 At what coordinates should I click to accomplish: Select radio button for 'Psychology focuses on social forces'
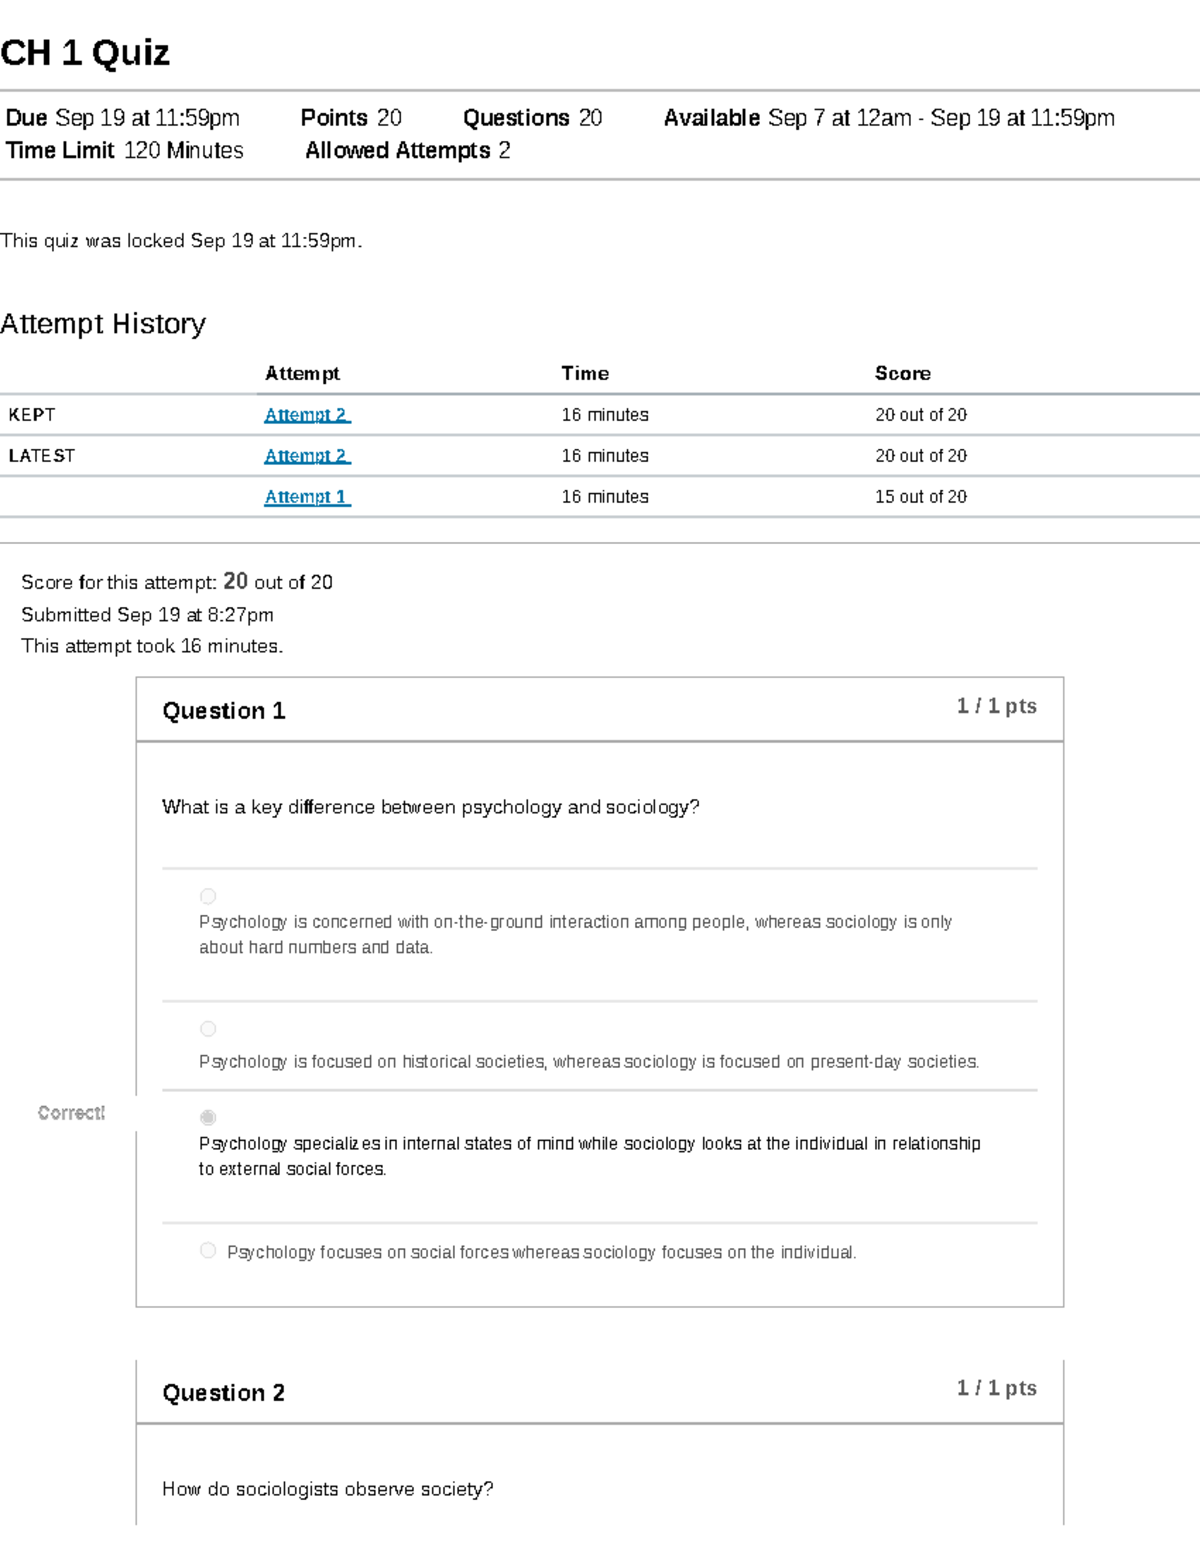[x=208, y=1251]
